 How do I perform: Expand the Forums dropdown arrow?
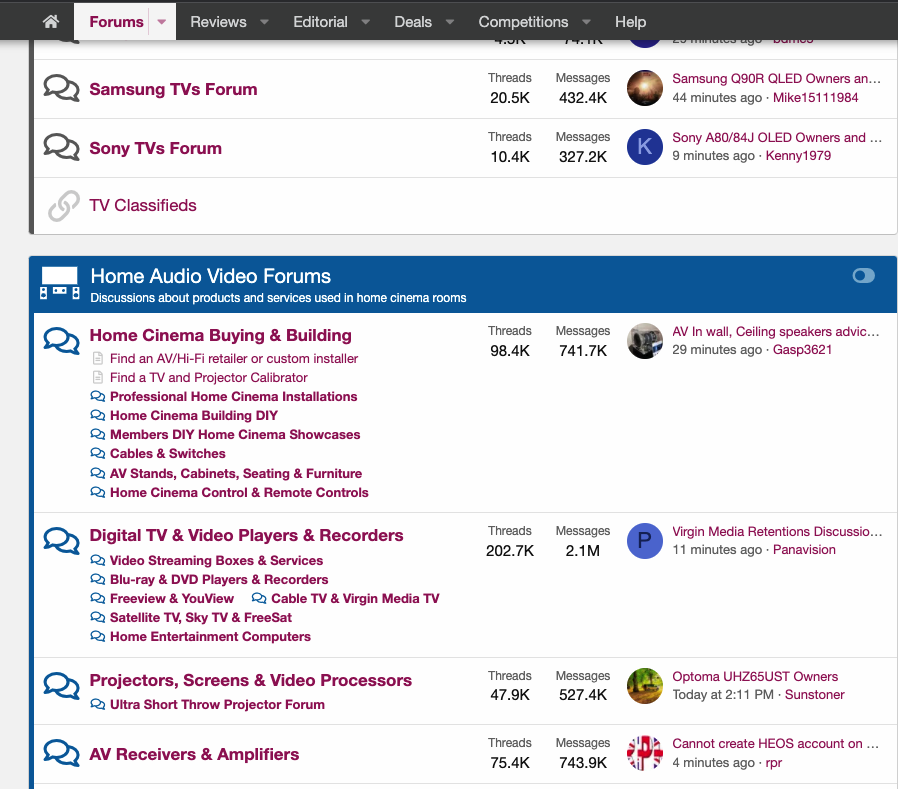(x=162, y=22)
